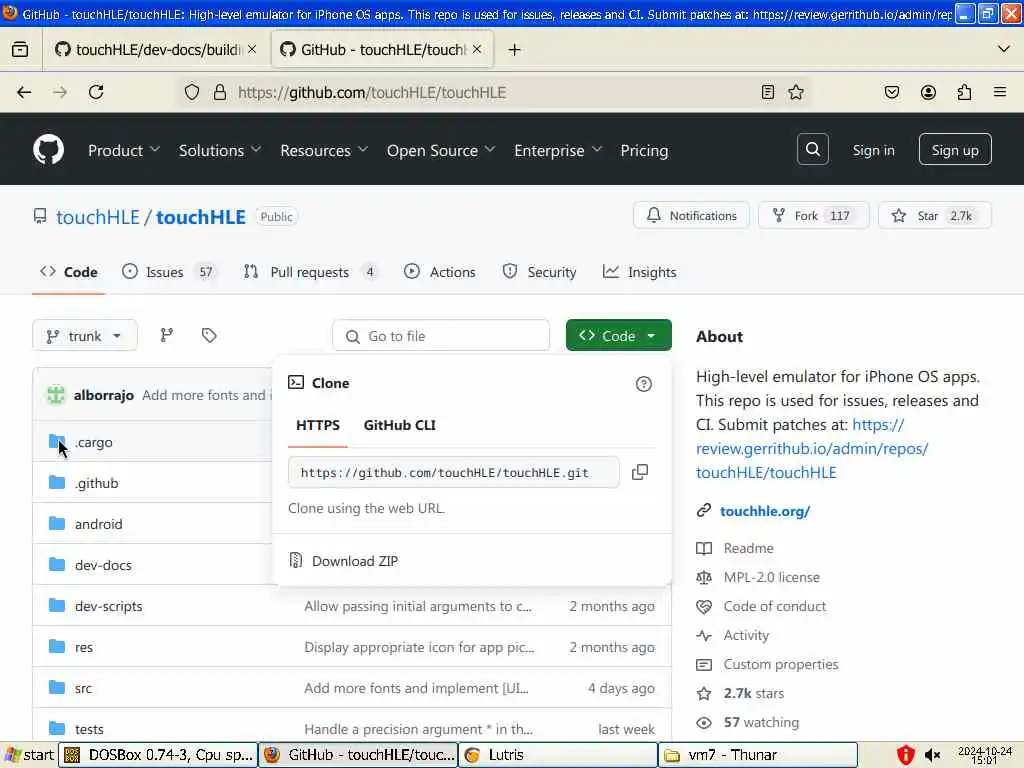Open the Pull requests tab
Image resolution: width=1024 pixels, height=768 pixels.
[310, 272]
